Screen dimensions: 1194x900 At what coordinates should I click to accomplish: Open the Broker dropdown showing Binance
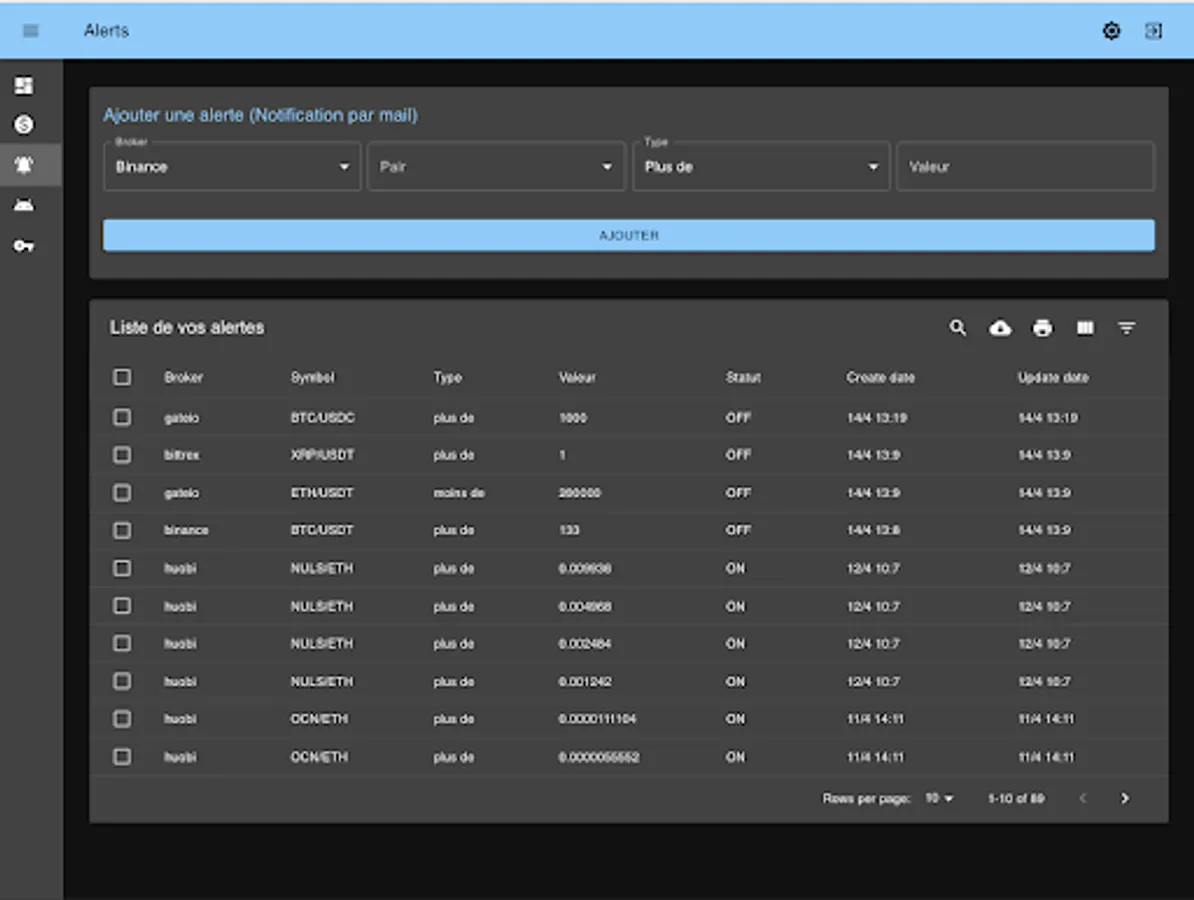pyautogui.click(x=232, y=166)
